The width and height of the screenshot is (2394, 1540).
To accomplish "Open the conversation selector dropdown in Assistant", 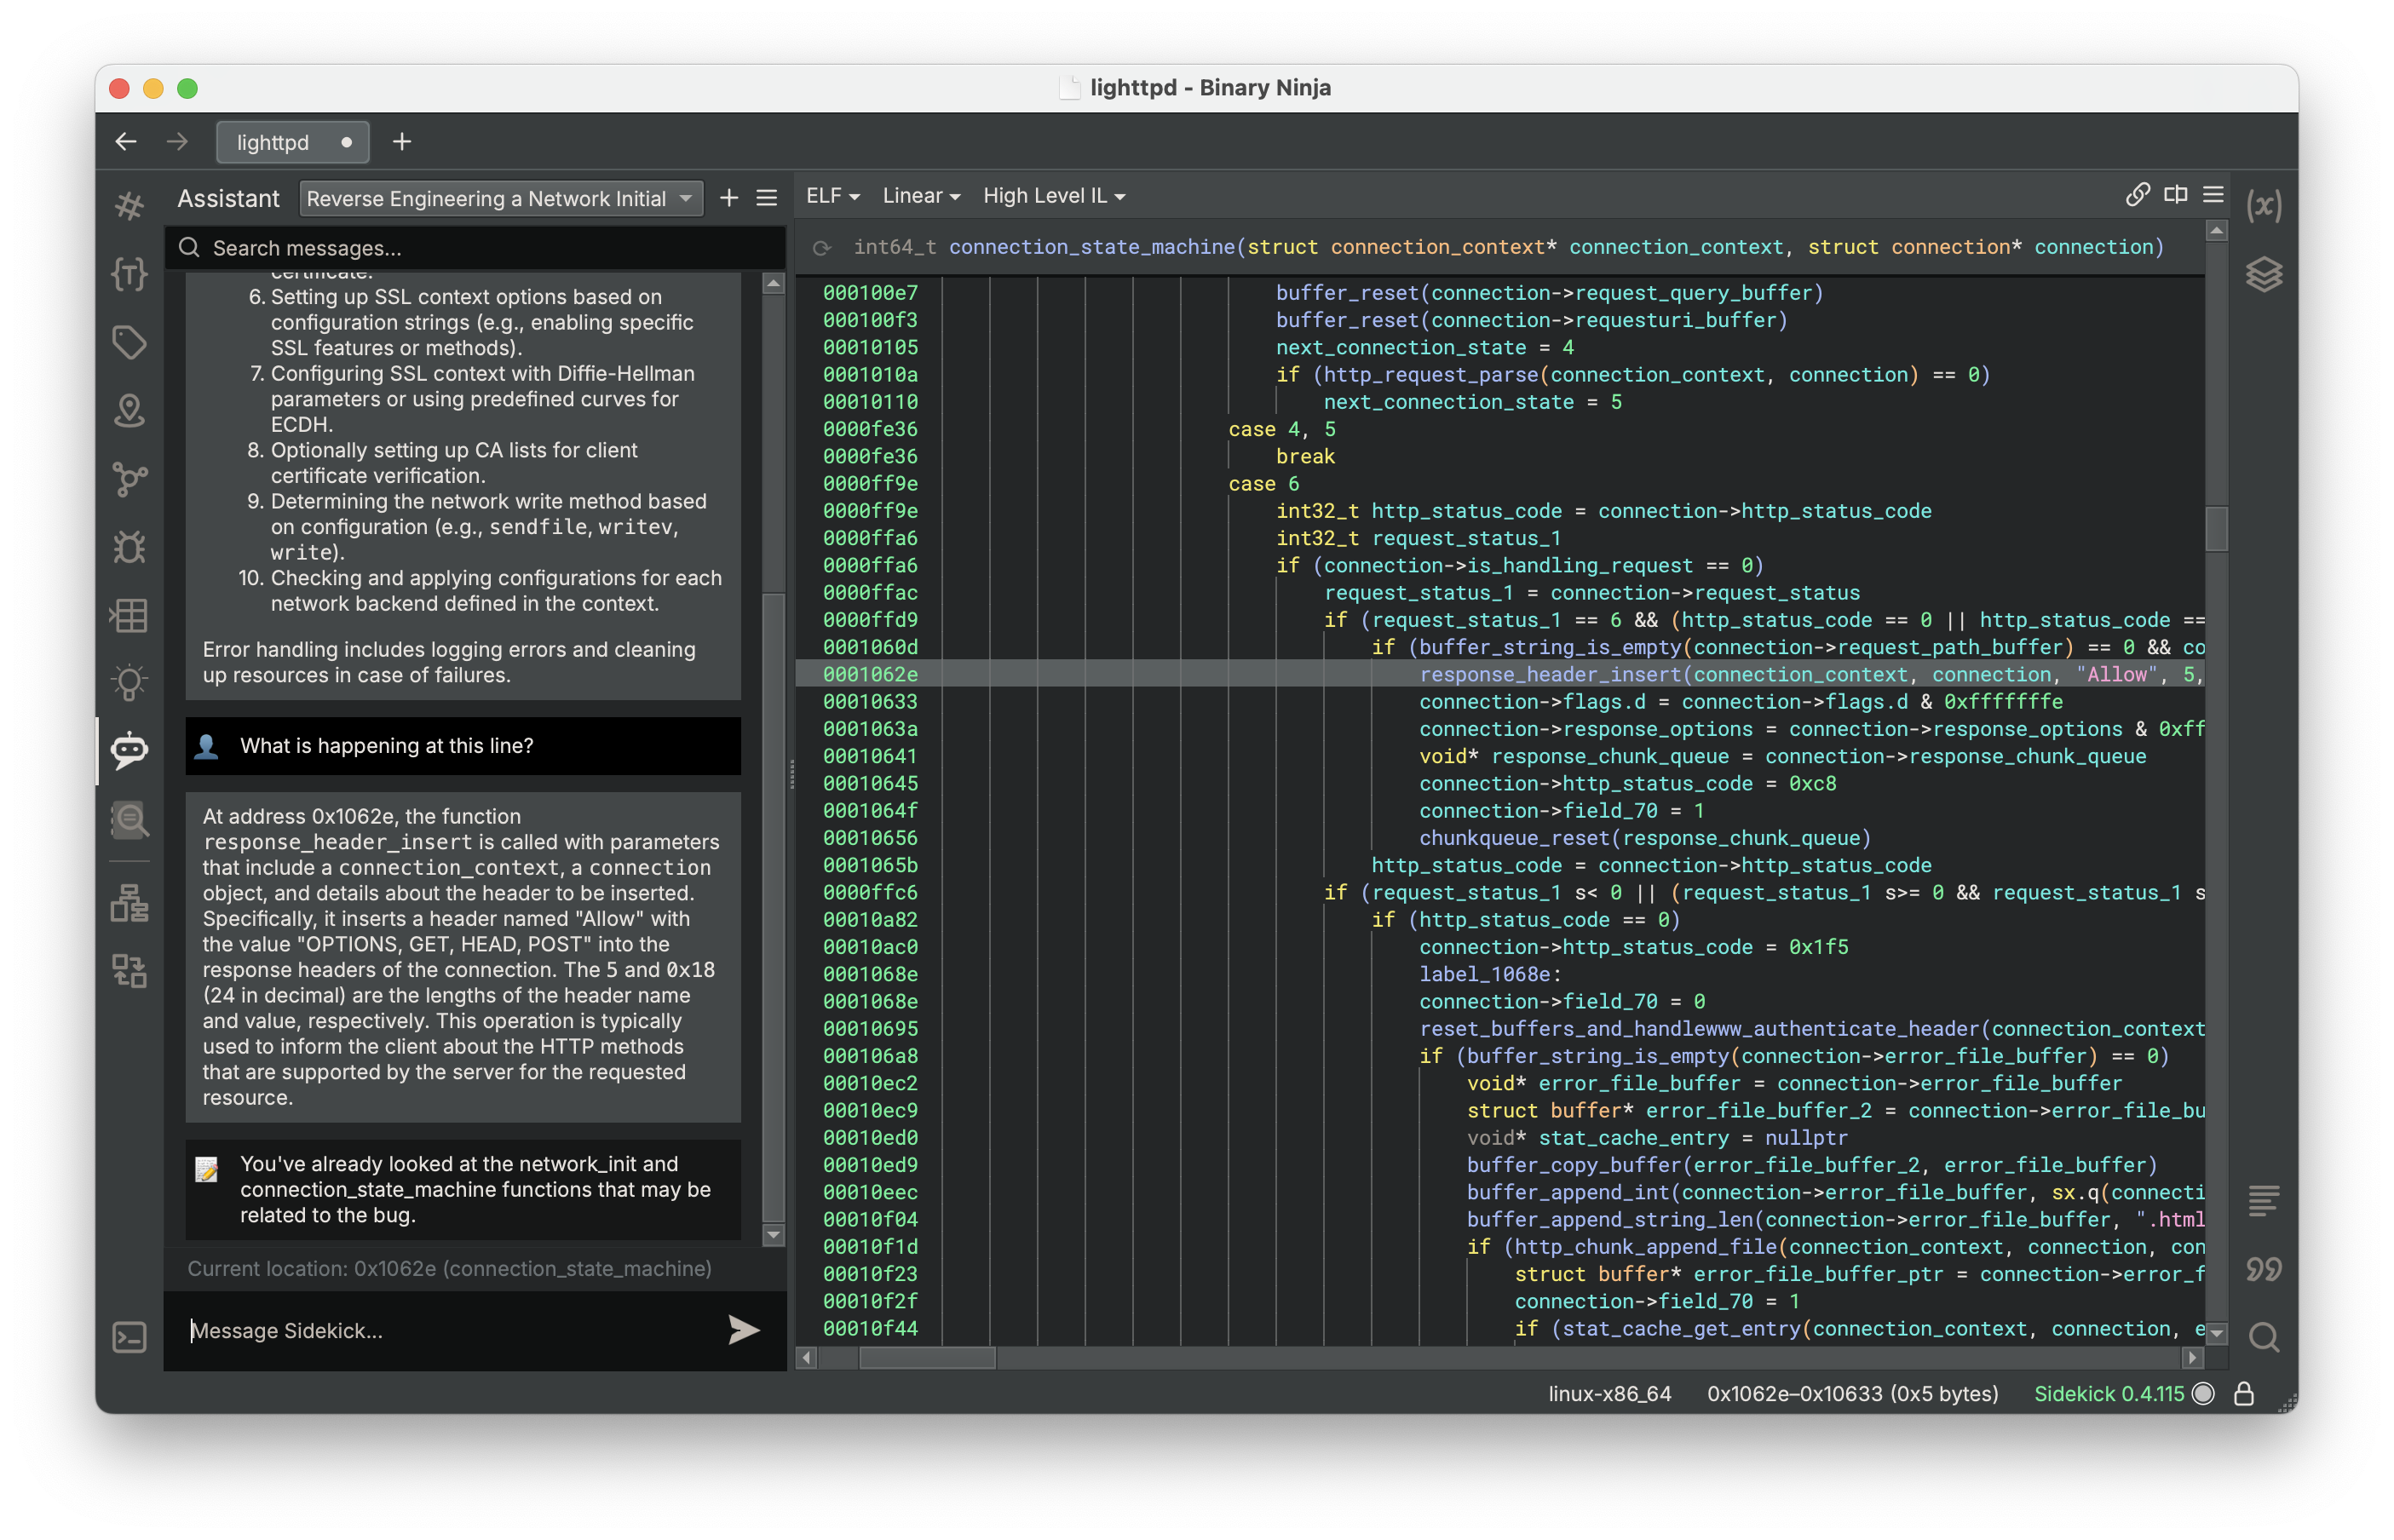I will click(x=500, y=198).
